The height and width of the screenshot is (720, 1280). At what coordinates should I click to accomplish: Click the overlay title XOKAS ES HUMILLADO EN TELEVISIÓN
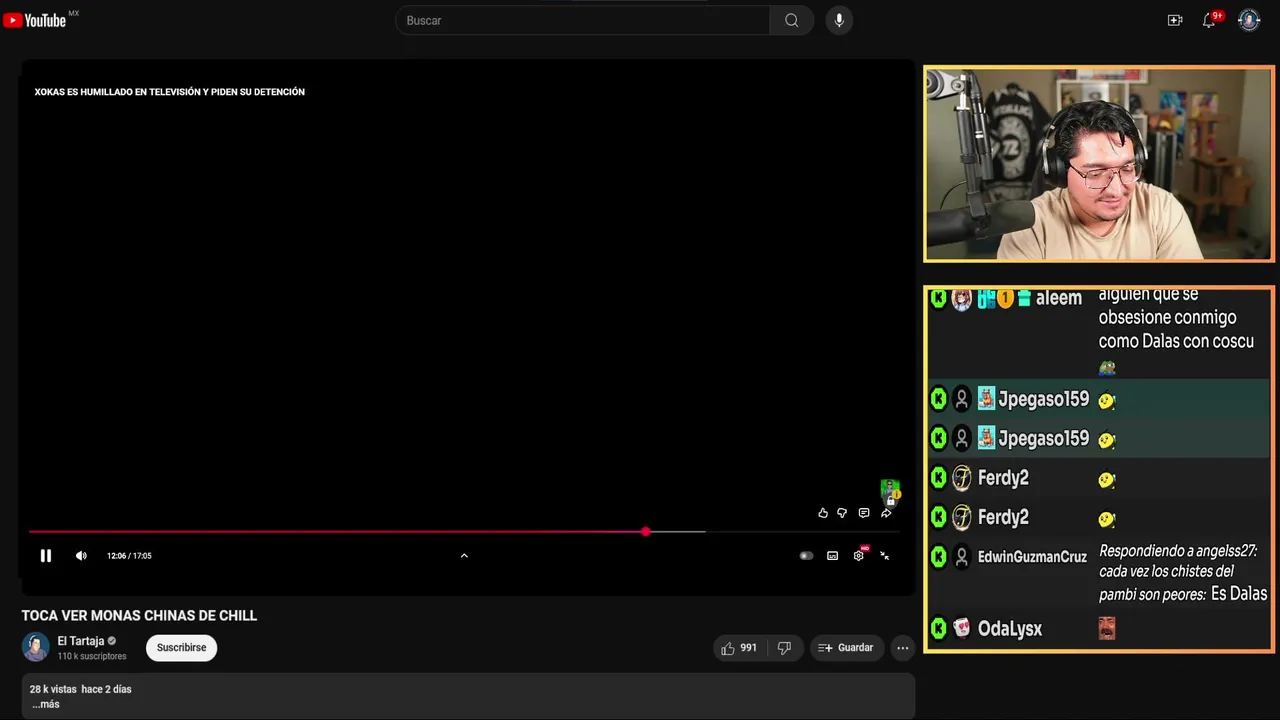(169, 92)
